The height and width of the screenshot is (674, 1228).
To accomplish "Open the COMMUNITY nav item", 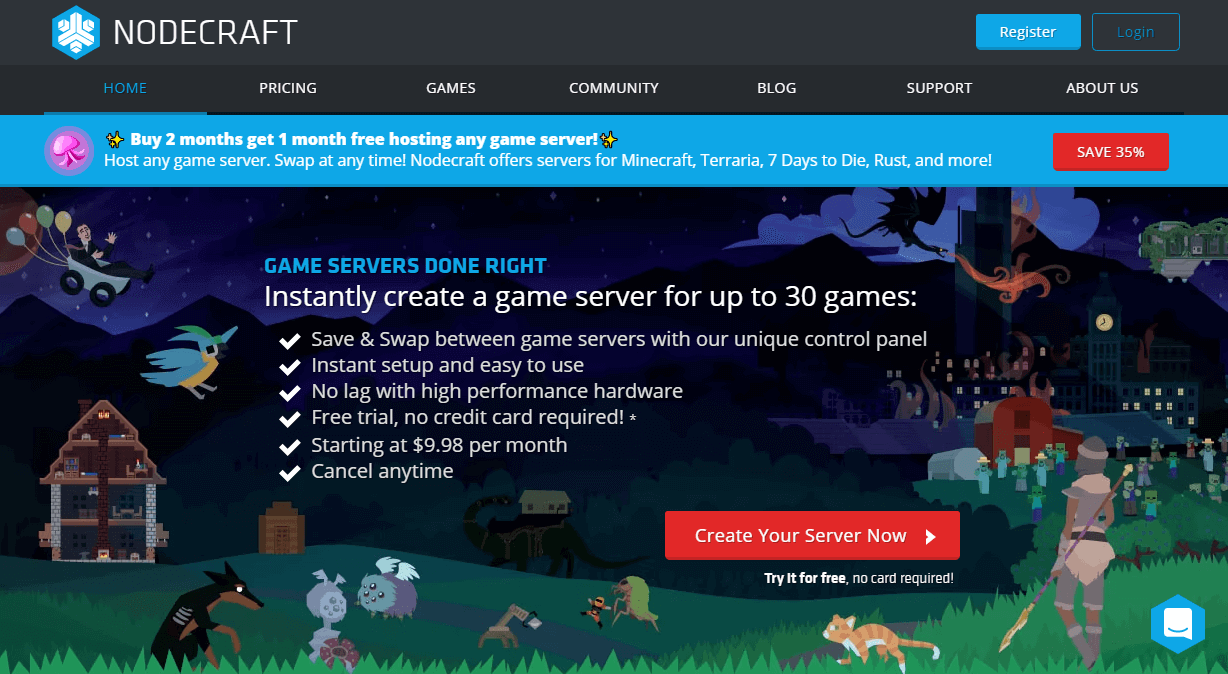I will click(614, 88).
